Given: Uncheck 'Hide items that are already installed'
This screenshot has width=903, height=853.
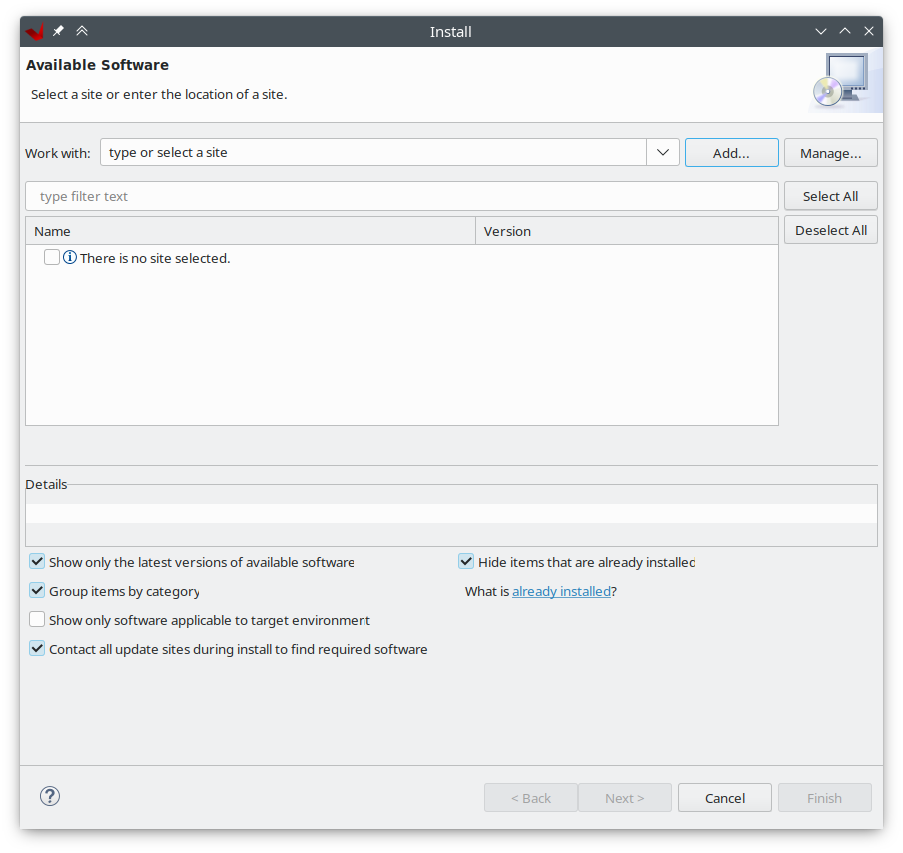Looking at the screenshot, I should pos(466,561).
